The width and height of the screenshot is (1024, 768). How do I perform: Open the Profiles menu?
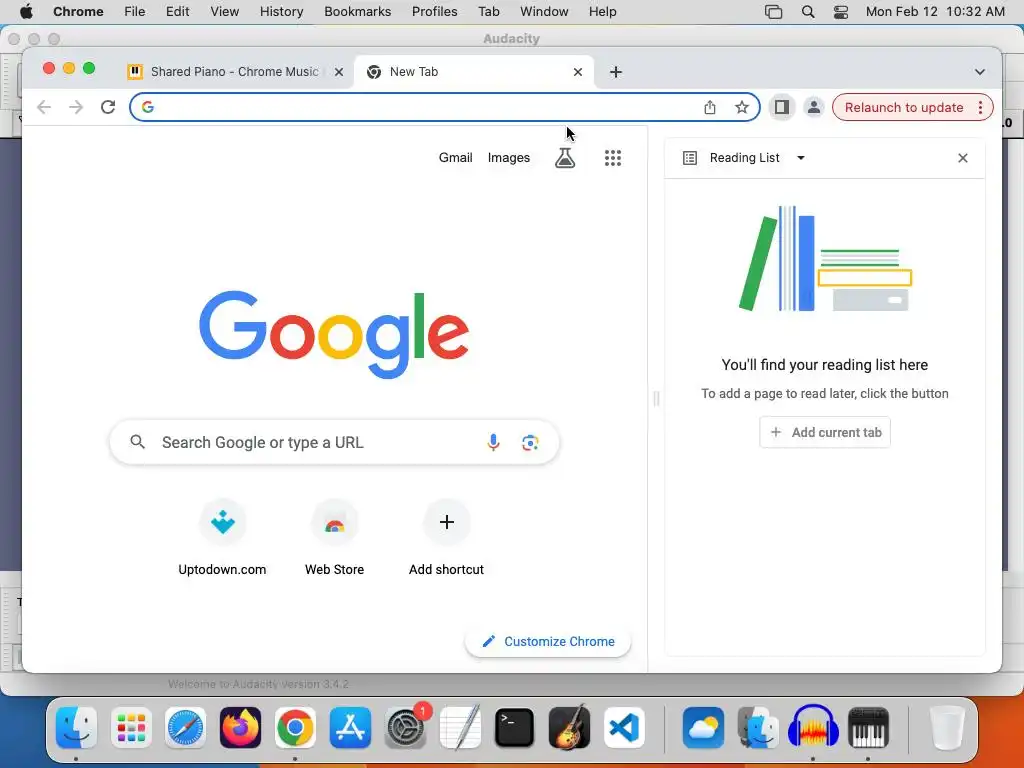(x=434, y=12)
